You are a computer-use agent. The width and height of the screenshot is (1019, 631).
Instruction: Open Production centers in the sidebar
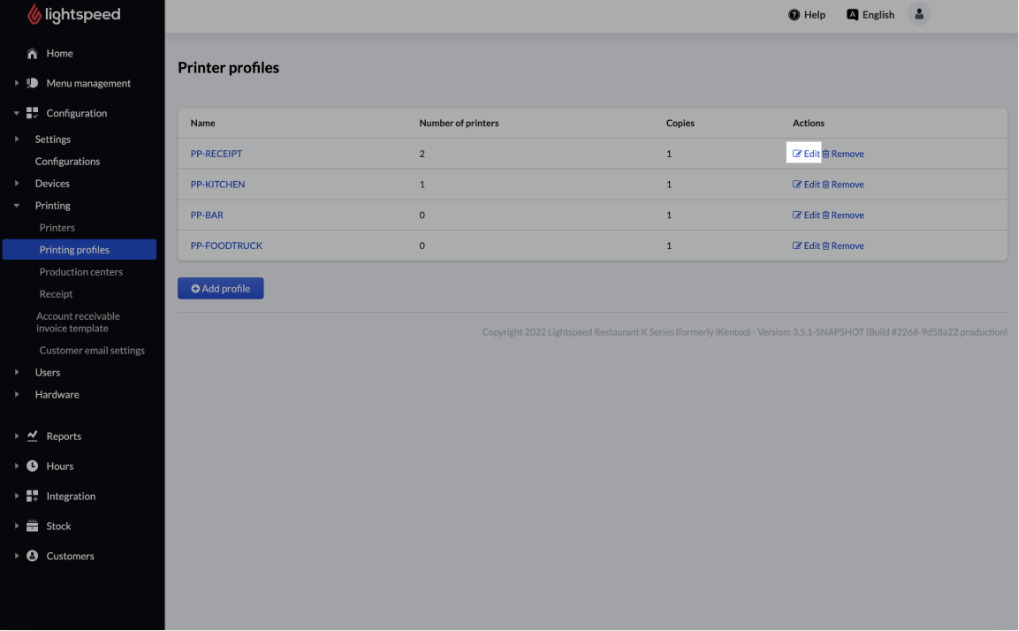[81, 272]
